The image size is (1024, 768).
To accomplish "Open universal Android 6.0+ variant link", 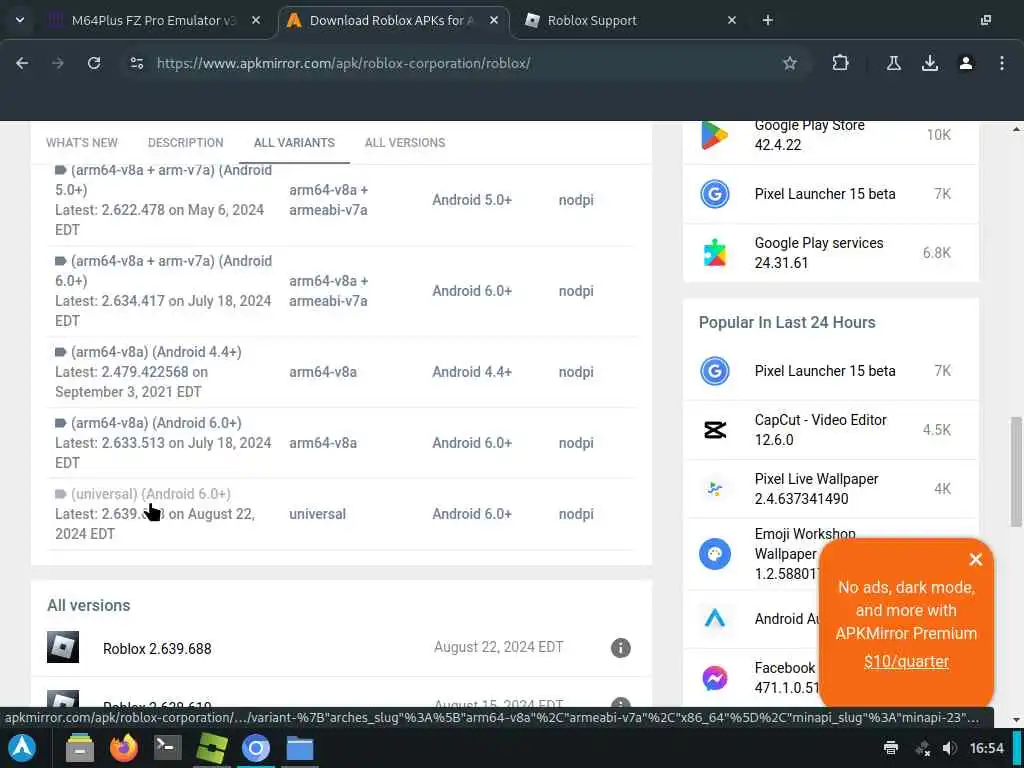I will [x=150, y=494].
